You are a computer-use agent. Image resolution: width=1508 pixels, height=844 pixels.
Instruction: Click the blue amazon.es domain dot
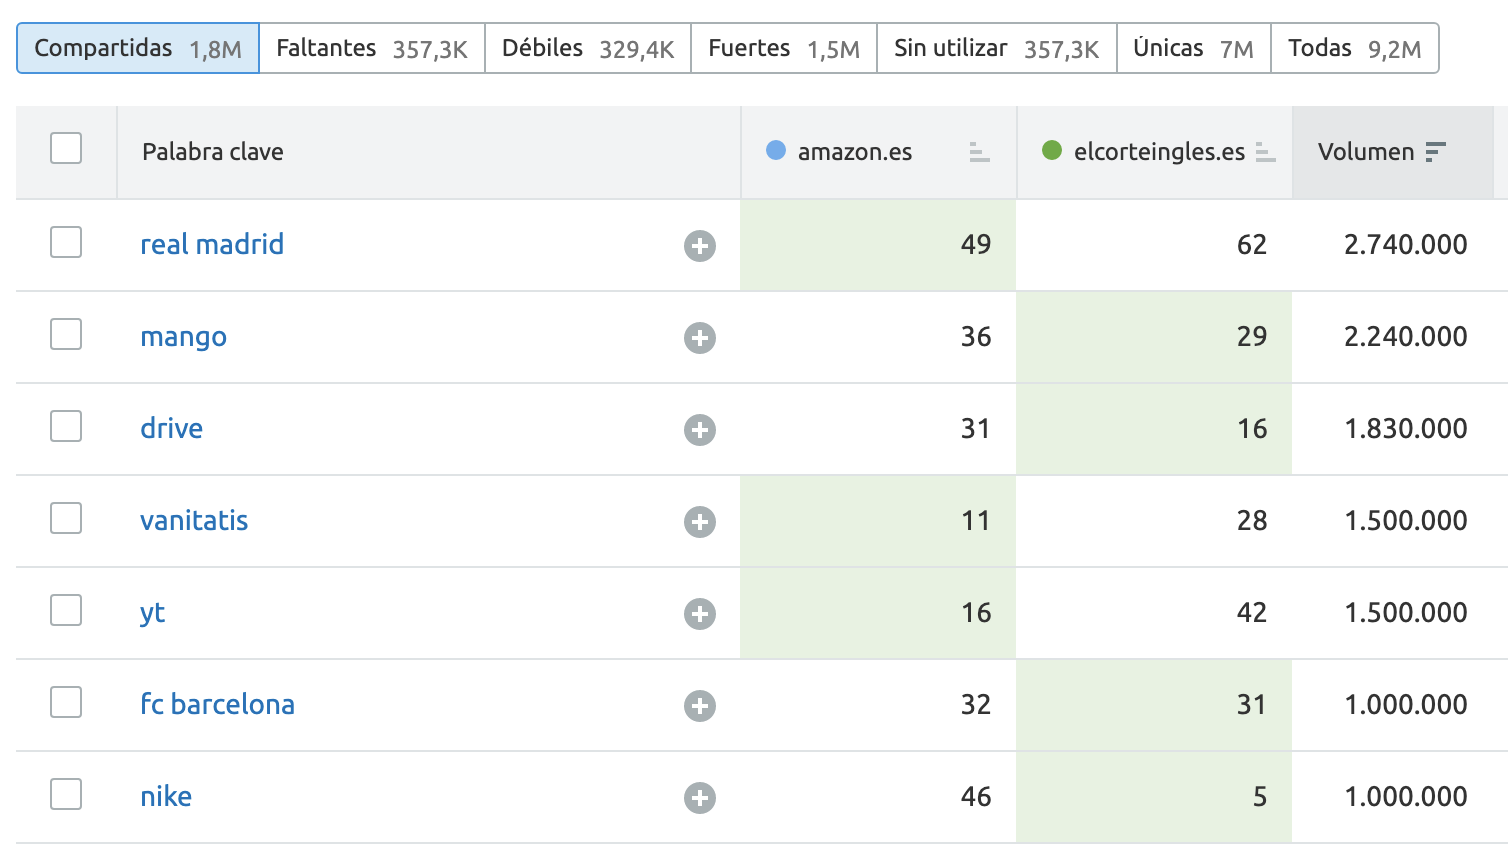click(776, 151)
